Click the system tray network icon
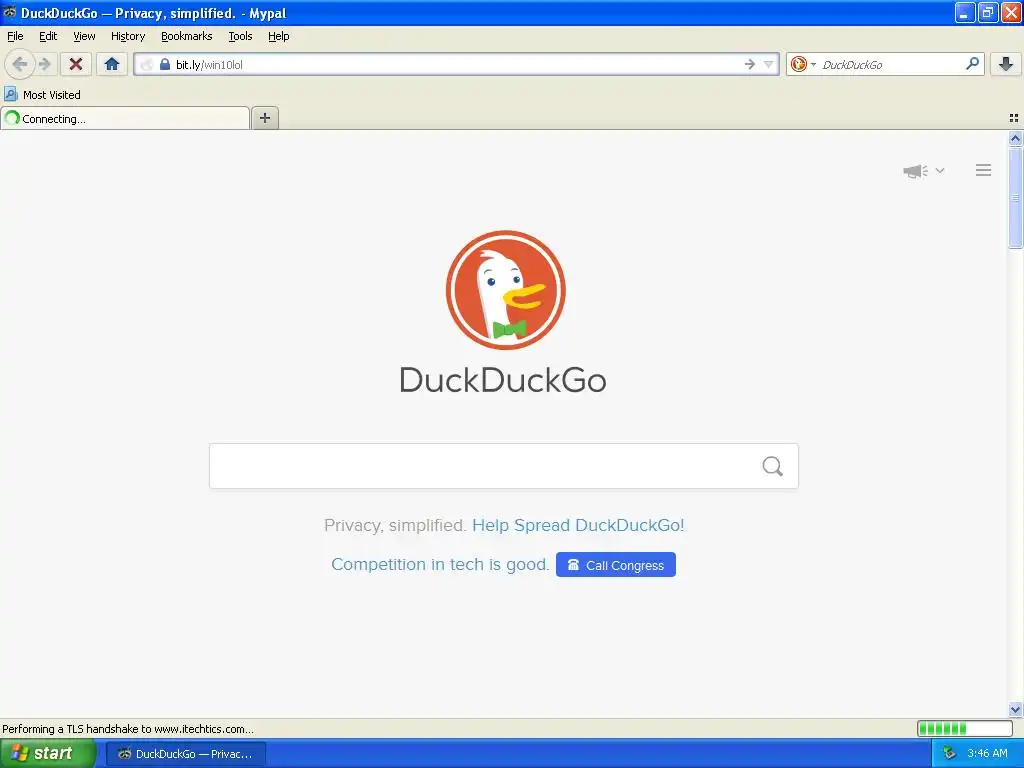Viewport: 1024px width, 768px height. (x=949, y=754)
